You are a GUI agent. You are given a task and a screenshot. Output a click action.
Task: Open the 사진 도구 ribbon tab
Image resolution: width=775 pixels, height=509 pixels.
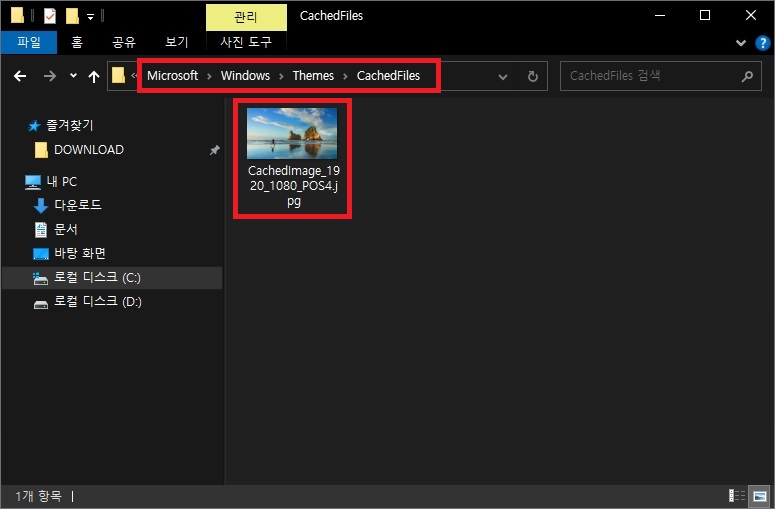[x=246, y=42]
